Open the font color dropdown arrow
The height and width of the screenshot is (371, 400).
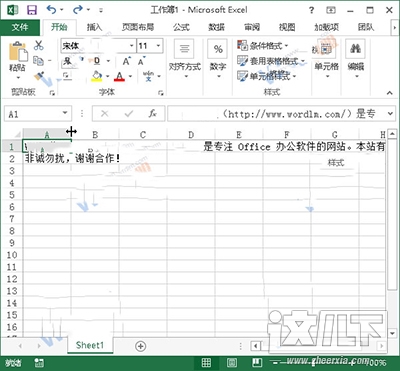click(130, 77)
